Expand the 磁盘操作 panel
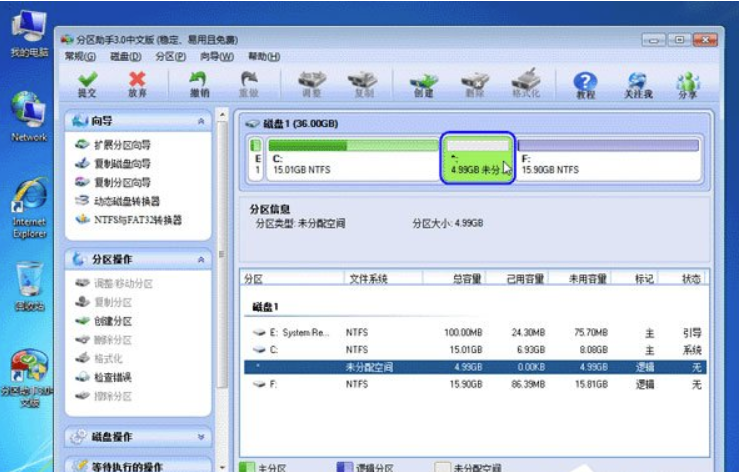The image size is (739, 472). (201, 437)
